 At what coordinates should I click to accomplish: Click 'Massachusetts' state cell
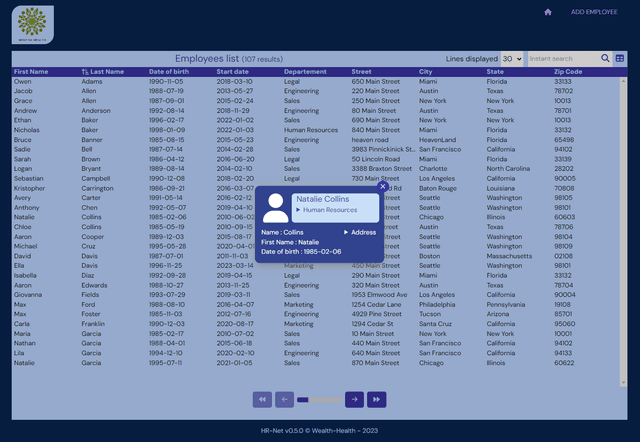pyautogui.click(x=509, y=256)
